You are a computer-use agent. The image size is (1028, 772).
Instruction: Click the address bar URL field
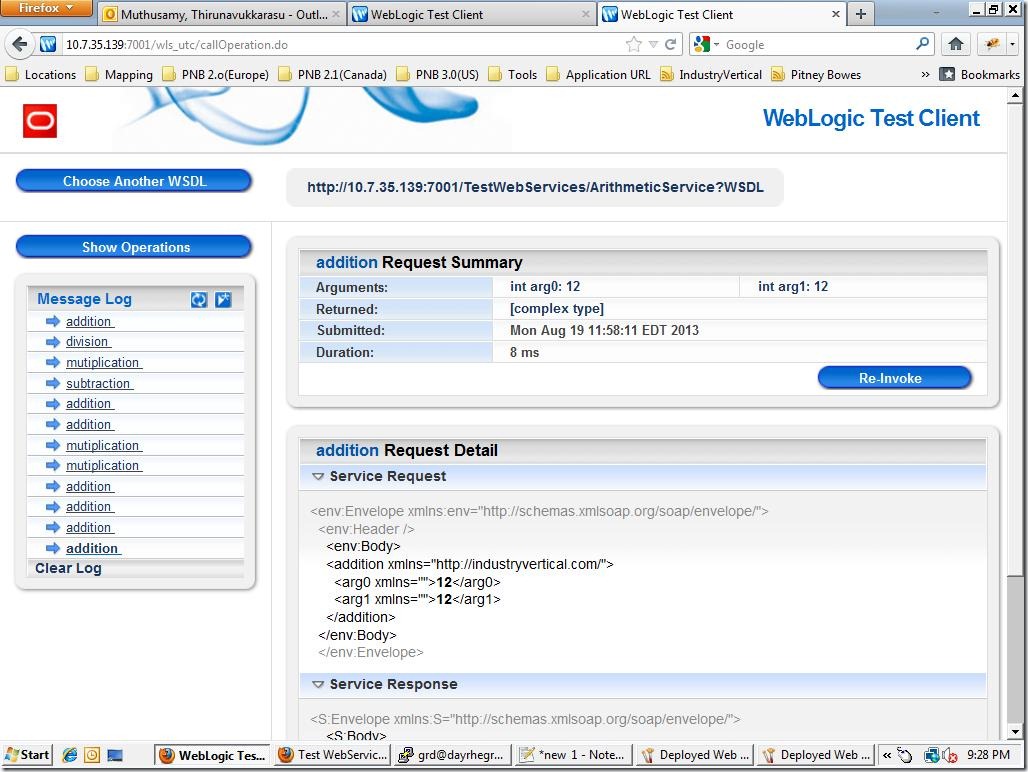pos(341,45)
